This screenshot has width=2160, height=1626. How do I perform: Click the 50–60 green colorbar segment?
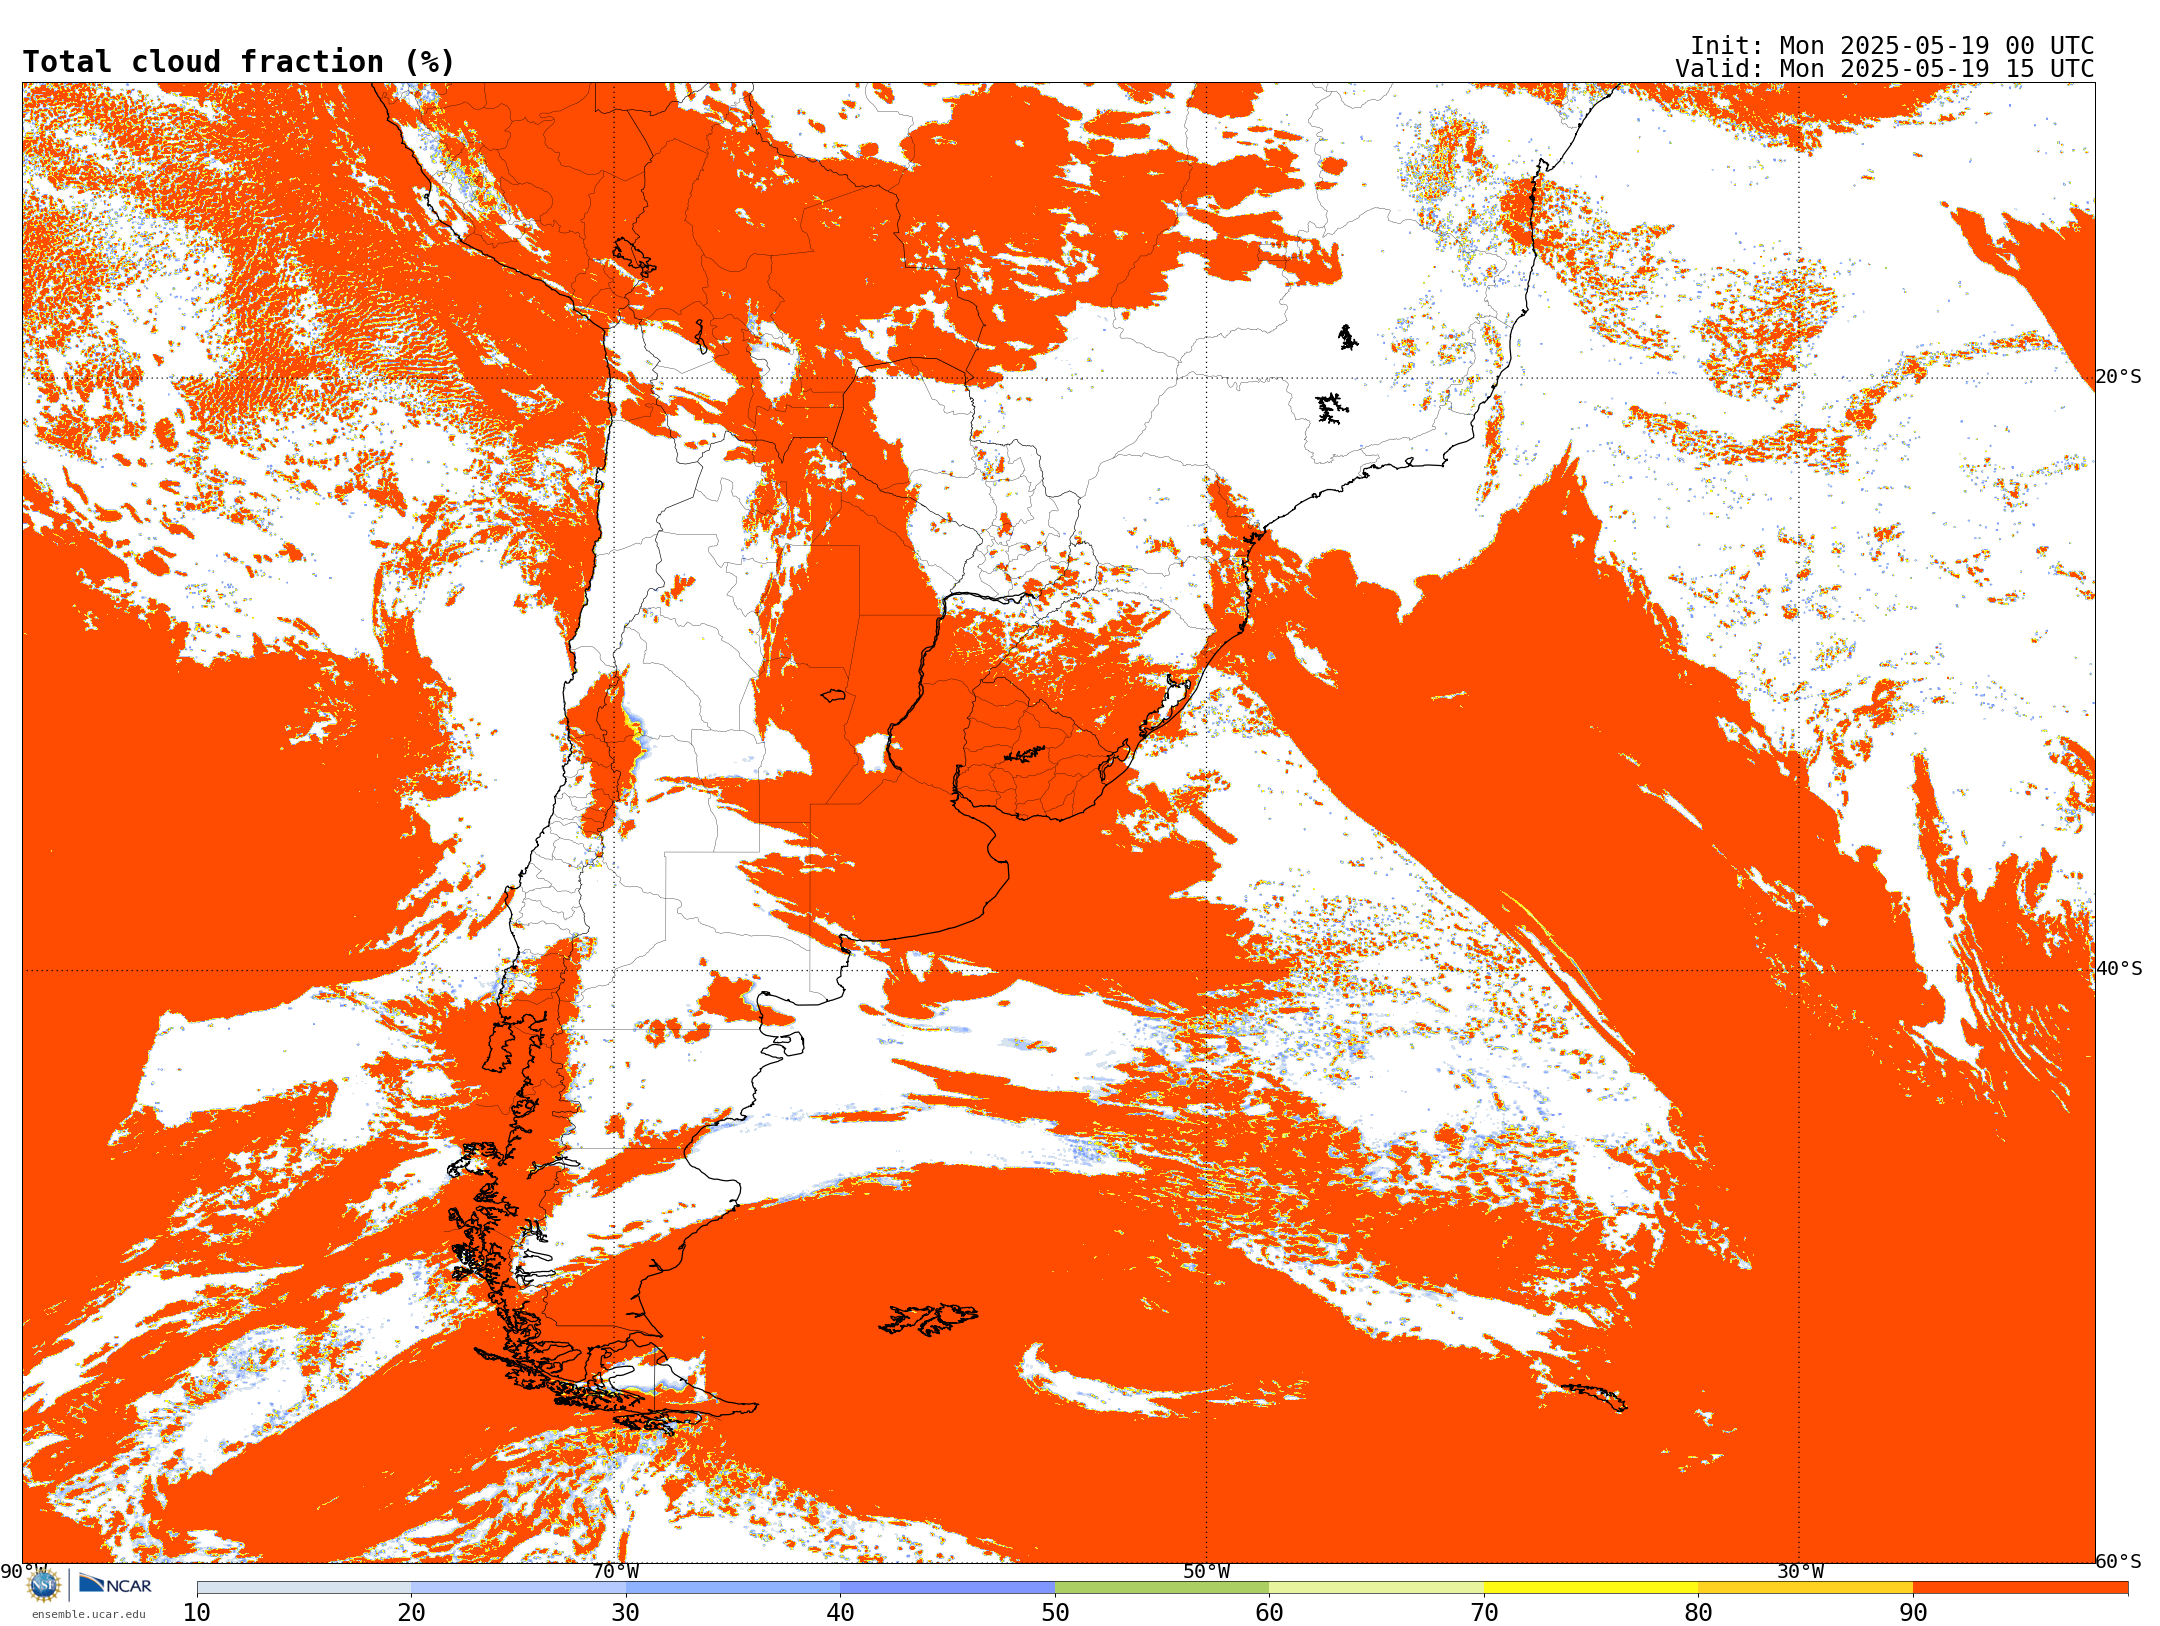1162,1588
